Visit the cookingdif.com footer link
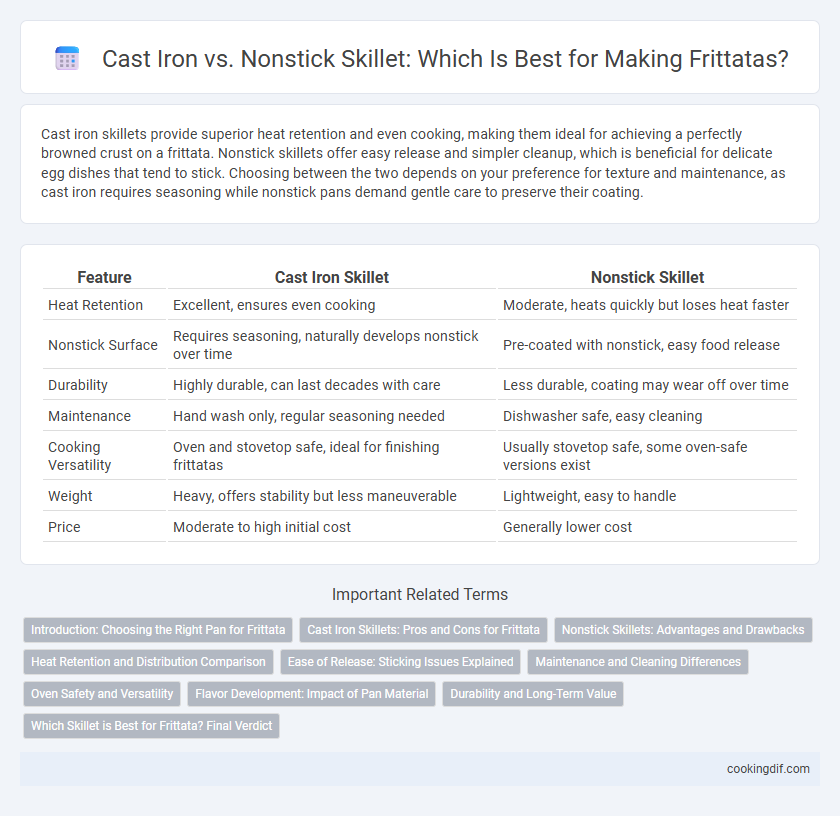 (x=768, y=769)
